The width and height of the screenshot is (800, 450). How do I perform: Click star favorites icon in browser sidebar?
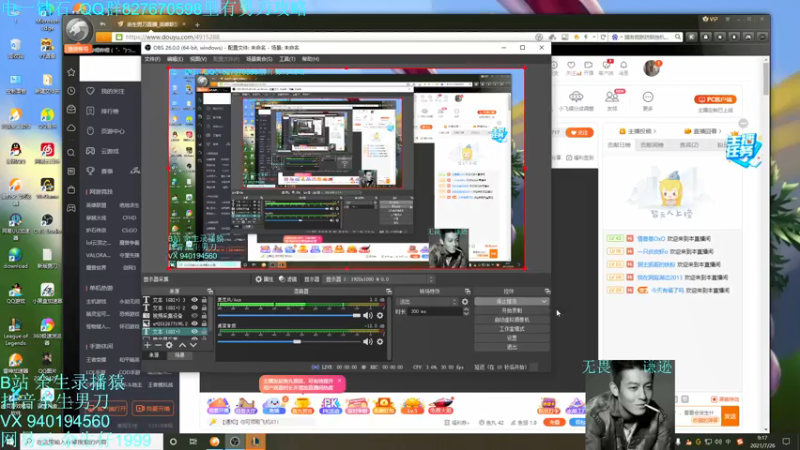(x=71, y=72)
